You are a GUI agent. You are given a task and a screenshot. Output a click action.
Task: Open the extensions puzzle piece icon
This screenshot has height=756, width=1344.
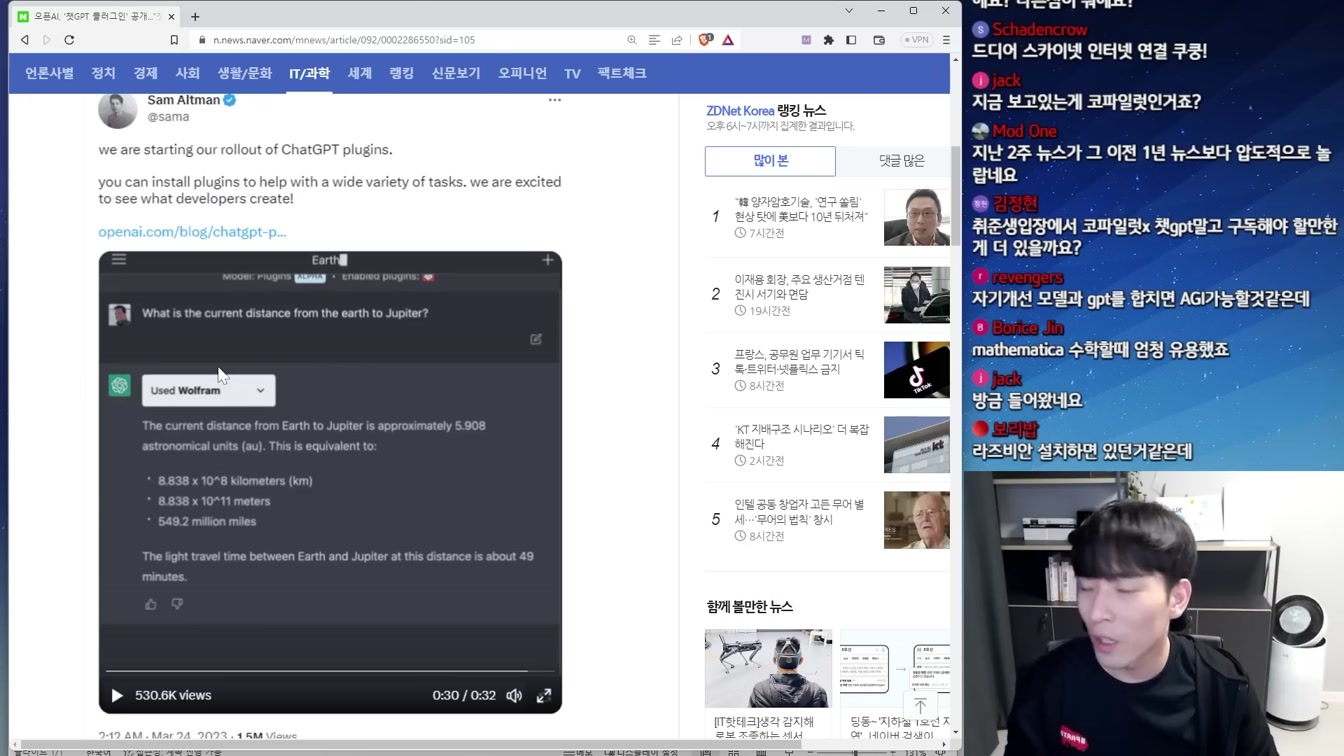828,40
